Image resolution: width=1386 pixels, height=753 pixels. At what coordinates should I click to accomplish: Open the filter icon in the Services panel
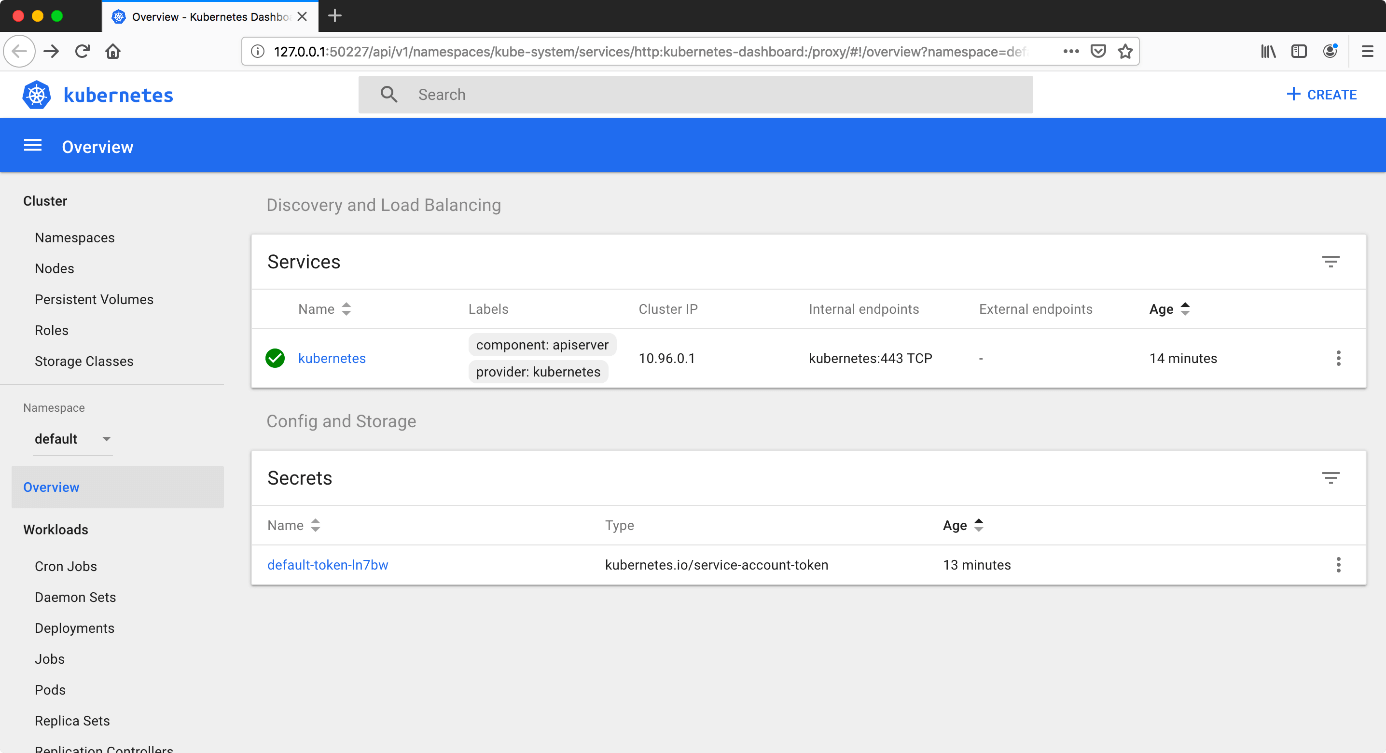click(1330, 261)
